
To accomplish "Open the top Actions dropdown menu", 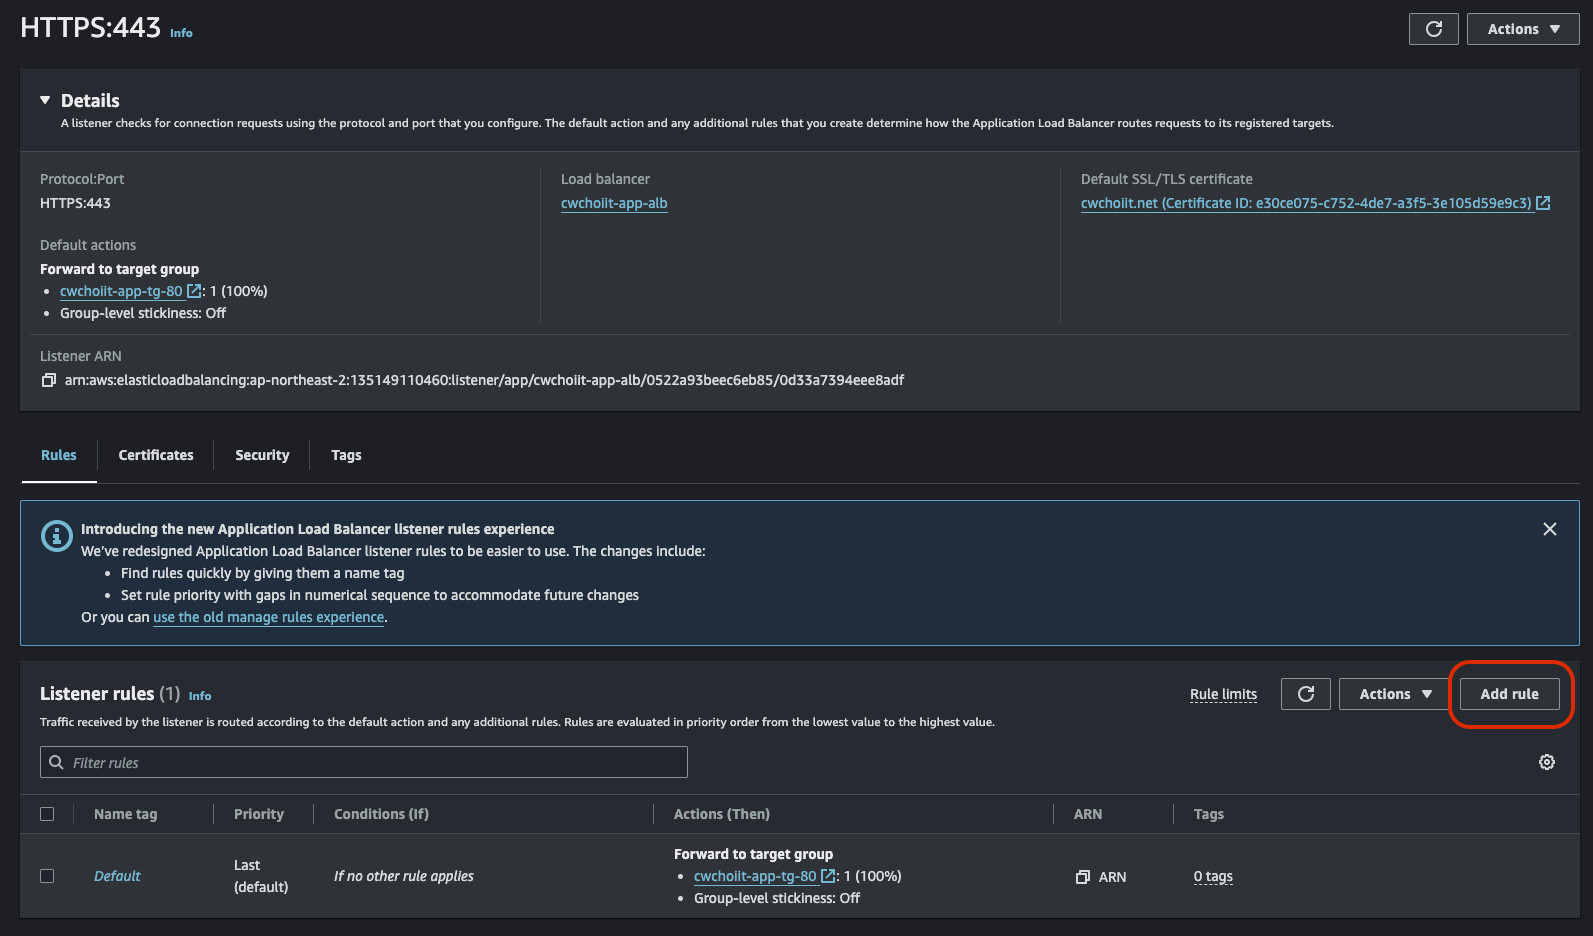I will 1522,29.
